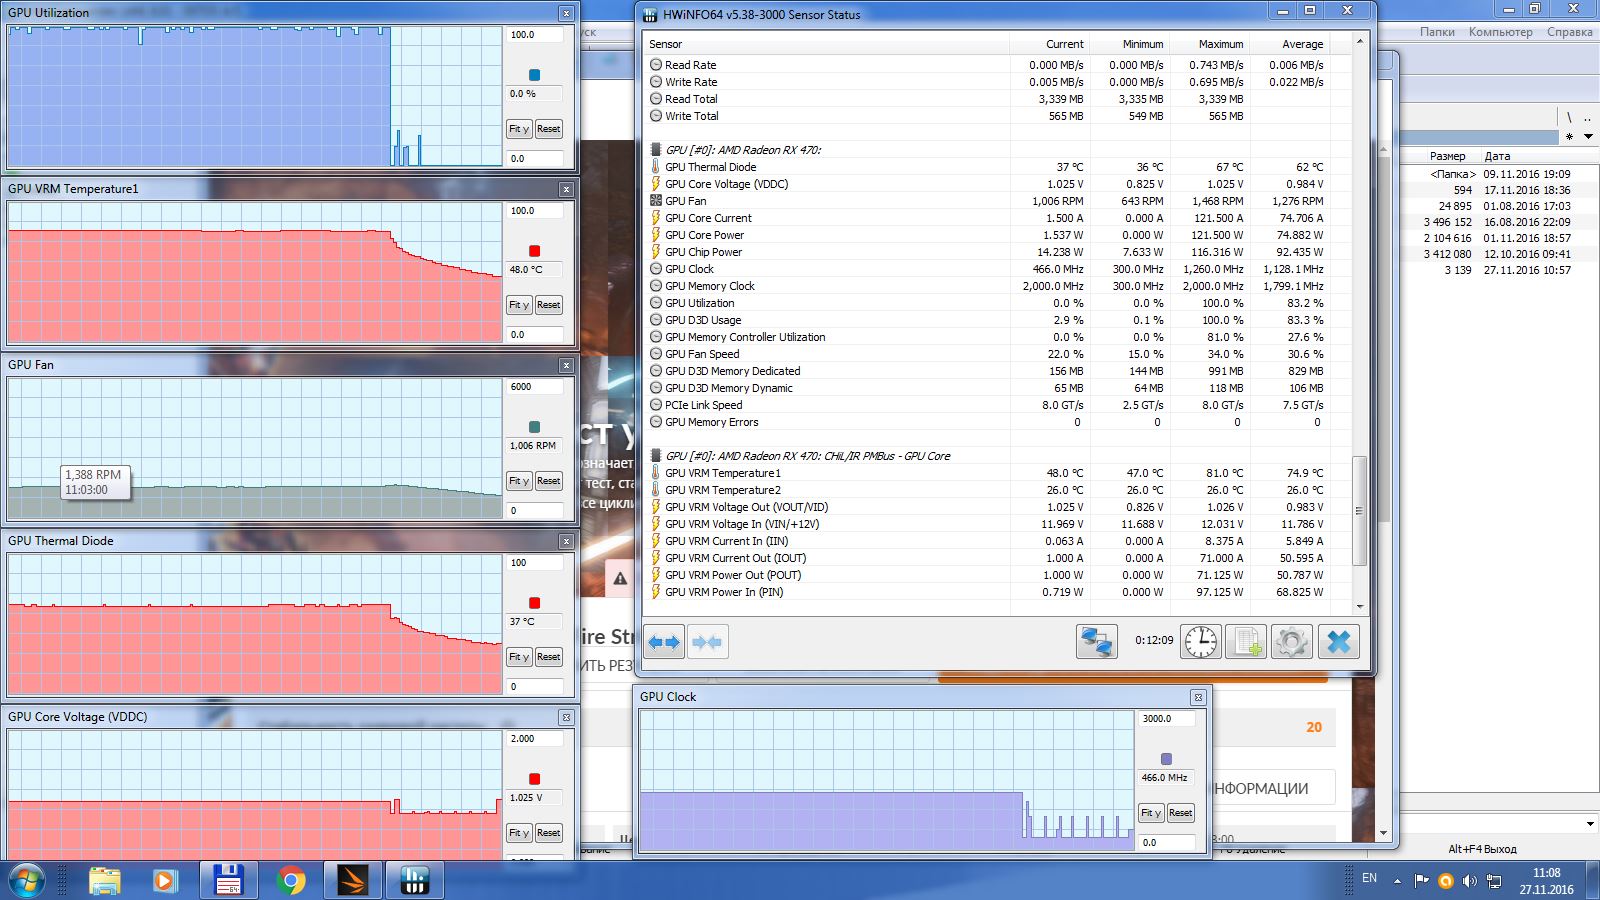
Task: Change the purple GPU Clock graph color
Action: click(1166, 759)
